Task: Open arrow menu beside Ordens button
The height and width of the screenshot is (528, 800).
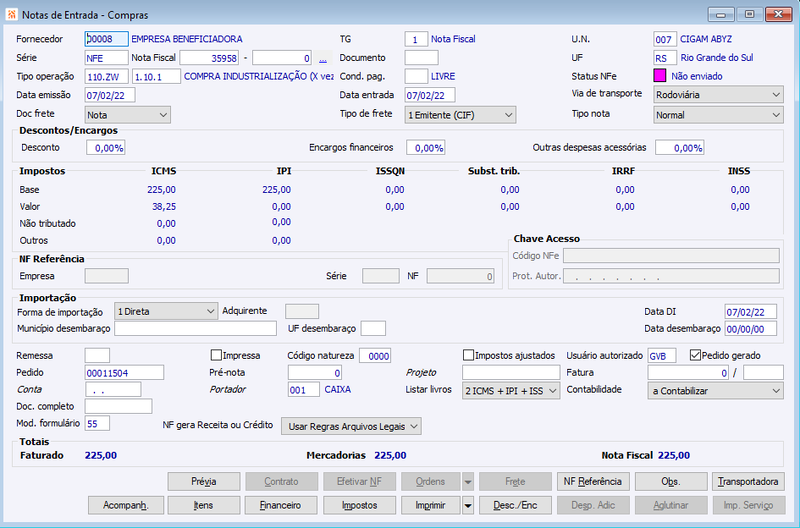Action: [468, 482]
